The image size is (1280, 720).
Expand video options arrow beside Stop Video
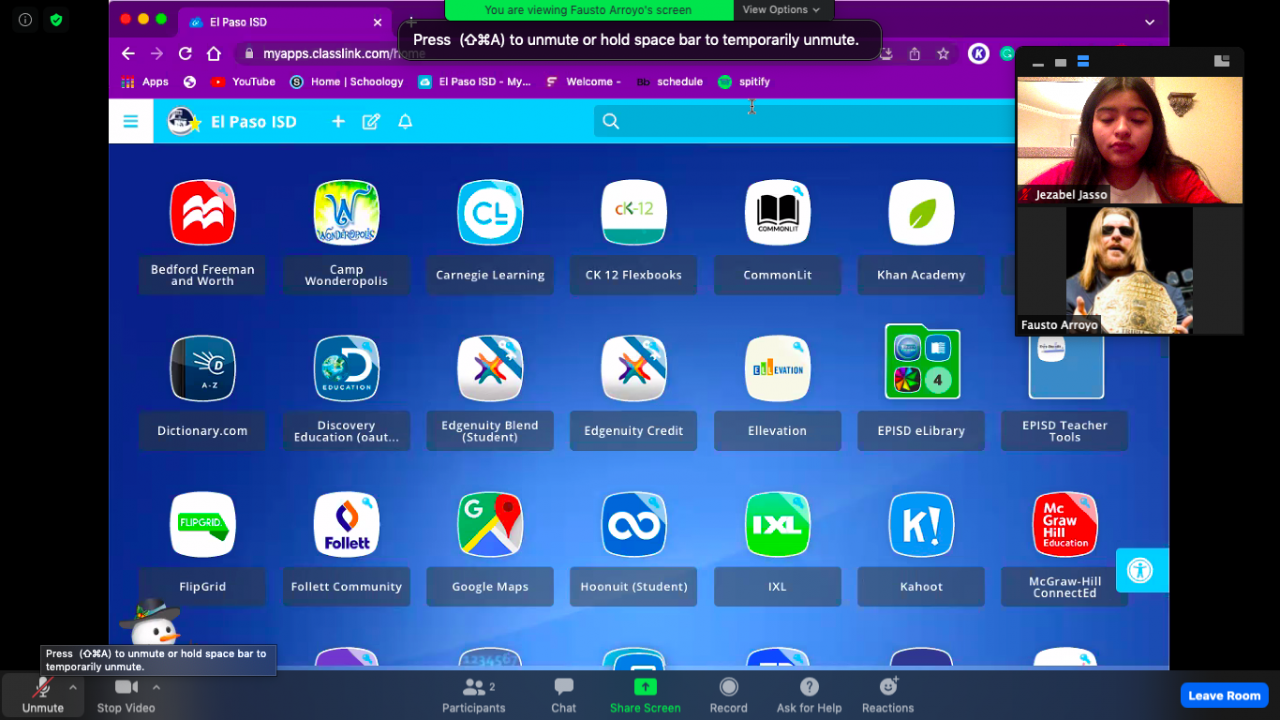point(156,687)
